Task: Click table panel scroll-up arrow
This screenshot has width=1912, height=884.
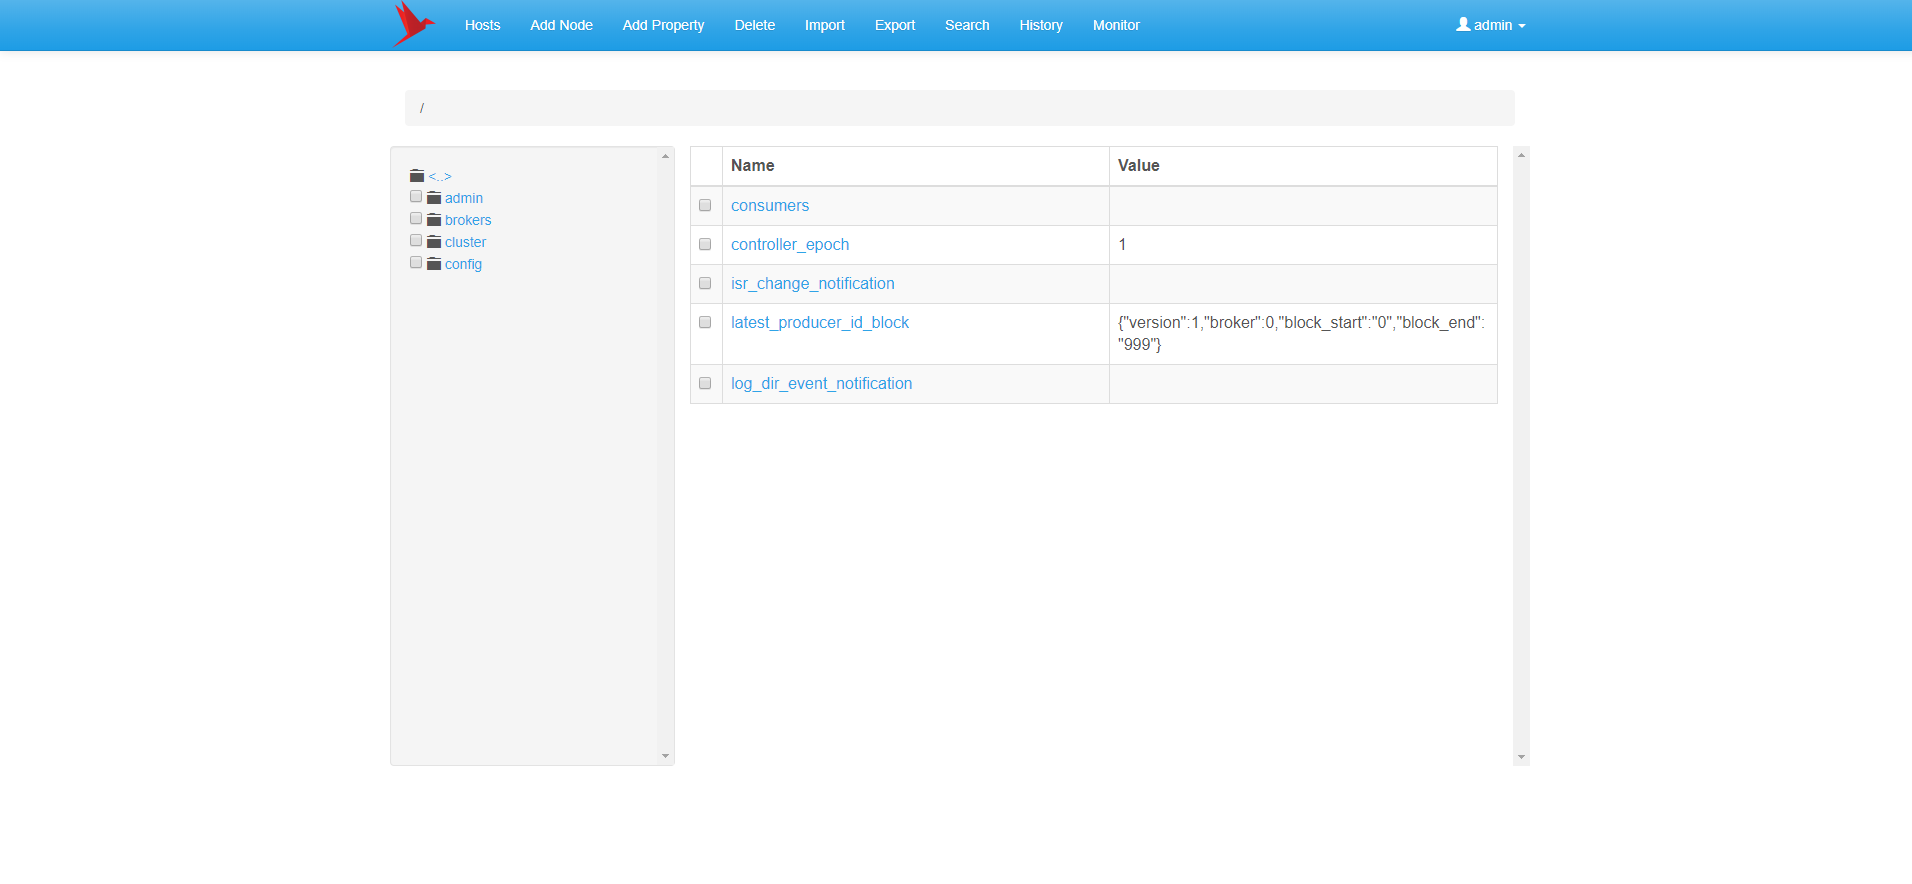Action: 1521,155
